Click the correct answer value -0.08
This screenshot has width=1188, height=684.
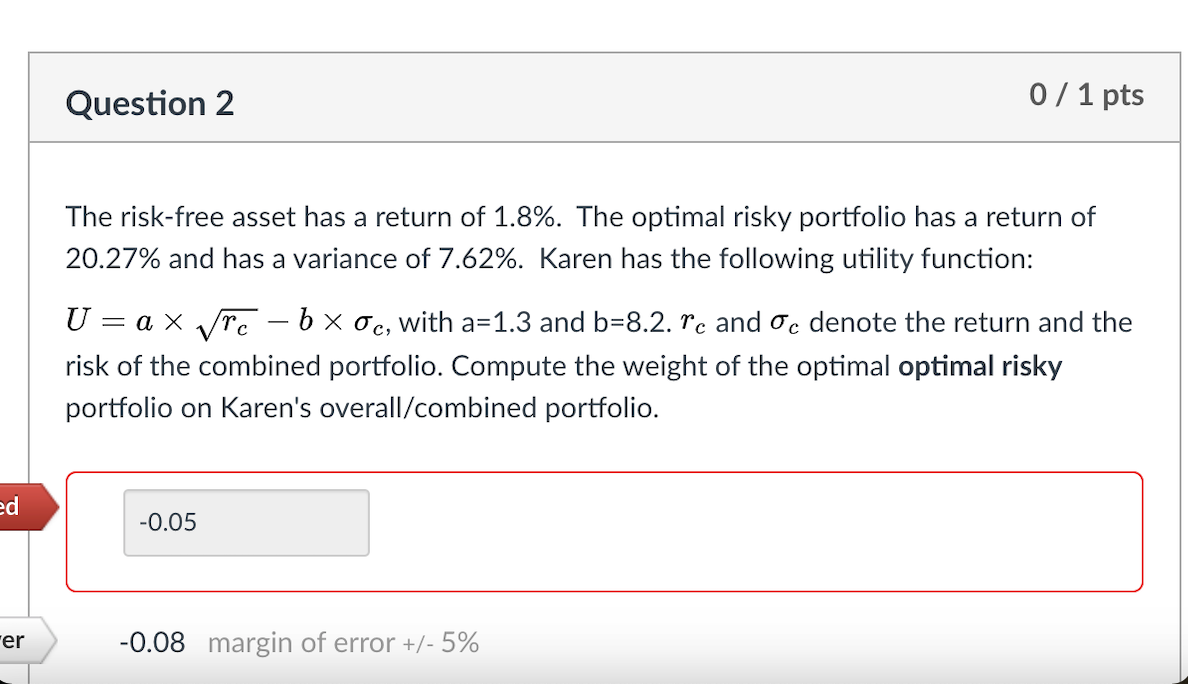tap(150, 642)
